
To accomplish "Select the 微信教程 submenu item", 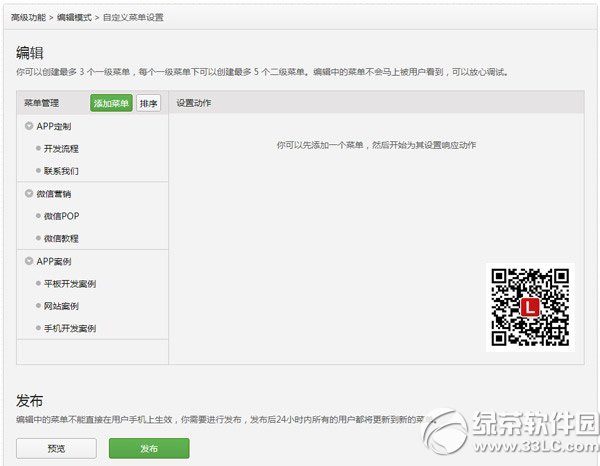I will coord(61,239).
